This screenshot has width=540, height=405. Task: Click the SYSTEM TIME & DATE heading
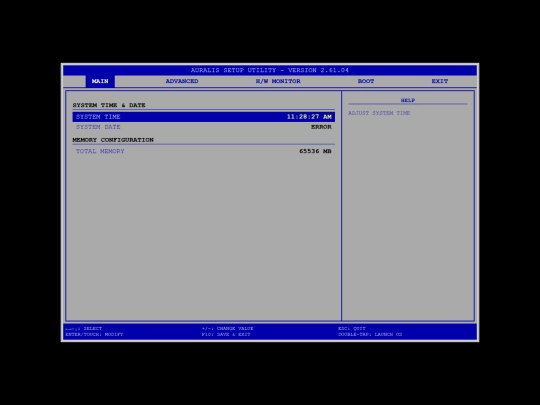pyautogui.click(x=109, y=105)
